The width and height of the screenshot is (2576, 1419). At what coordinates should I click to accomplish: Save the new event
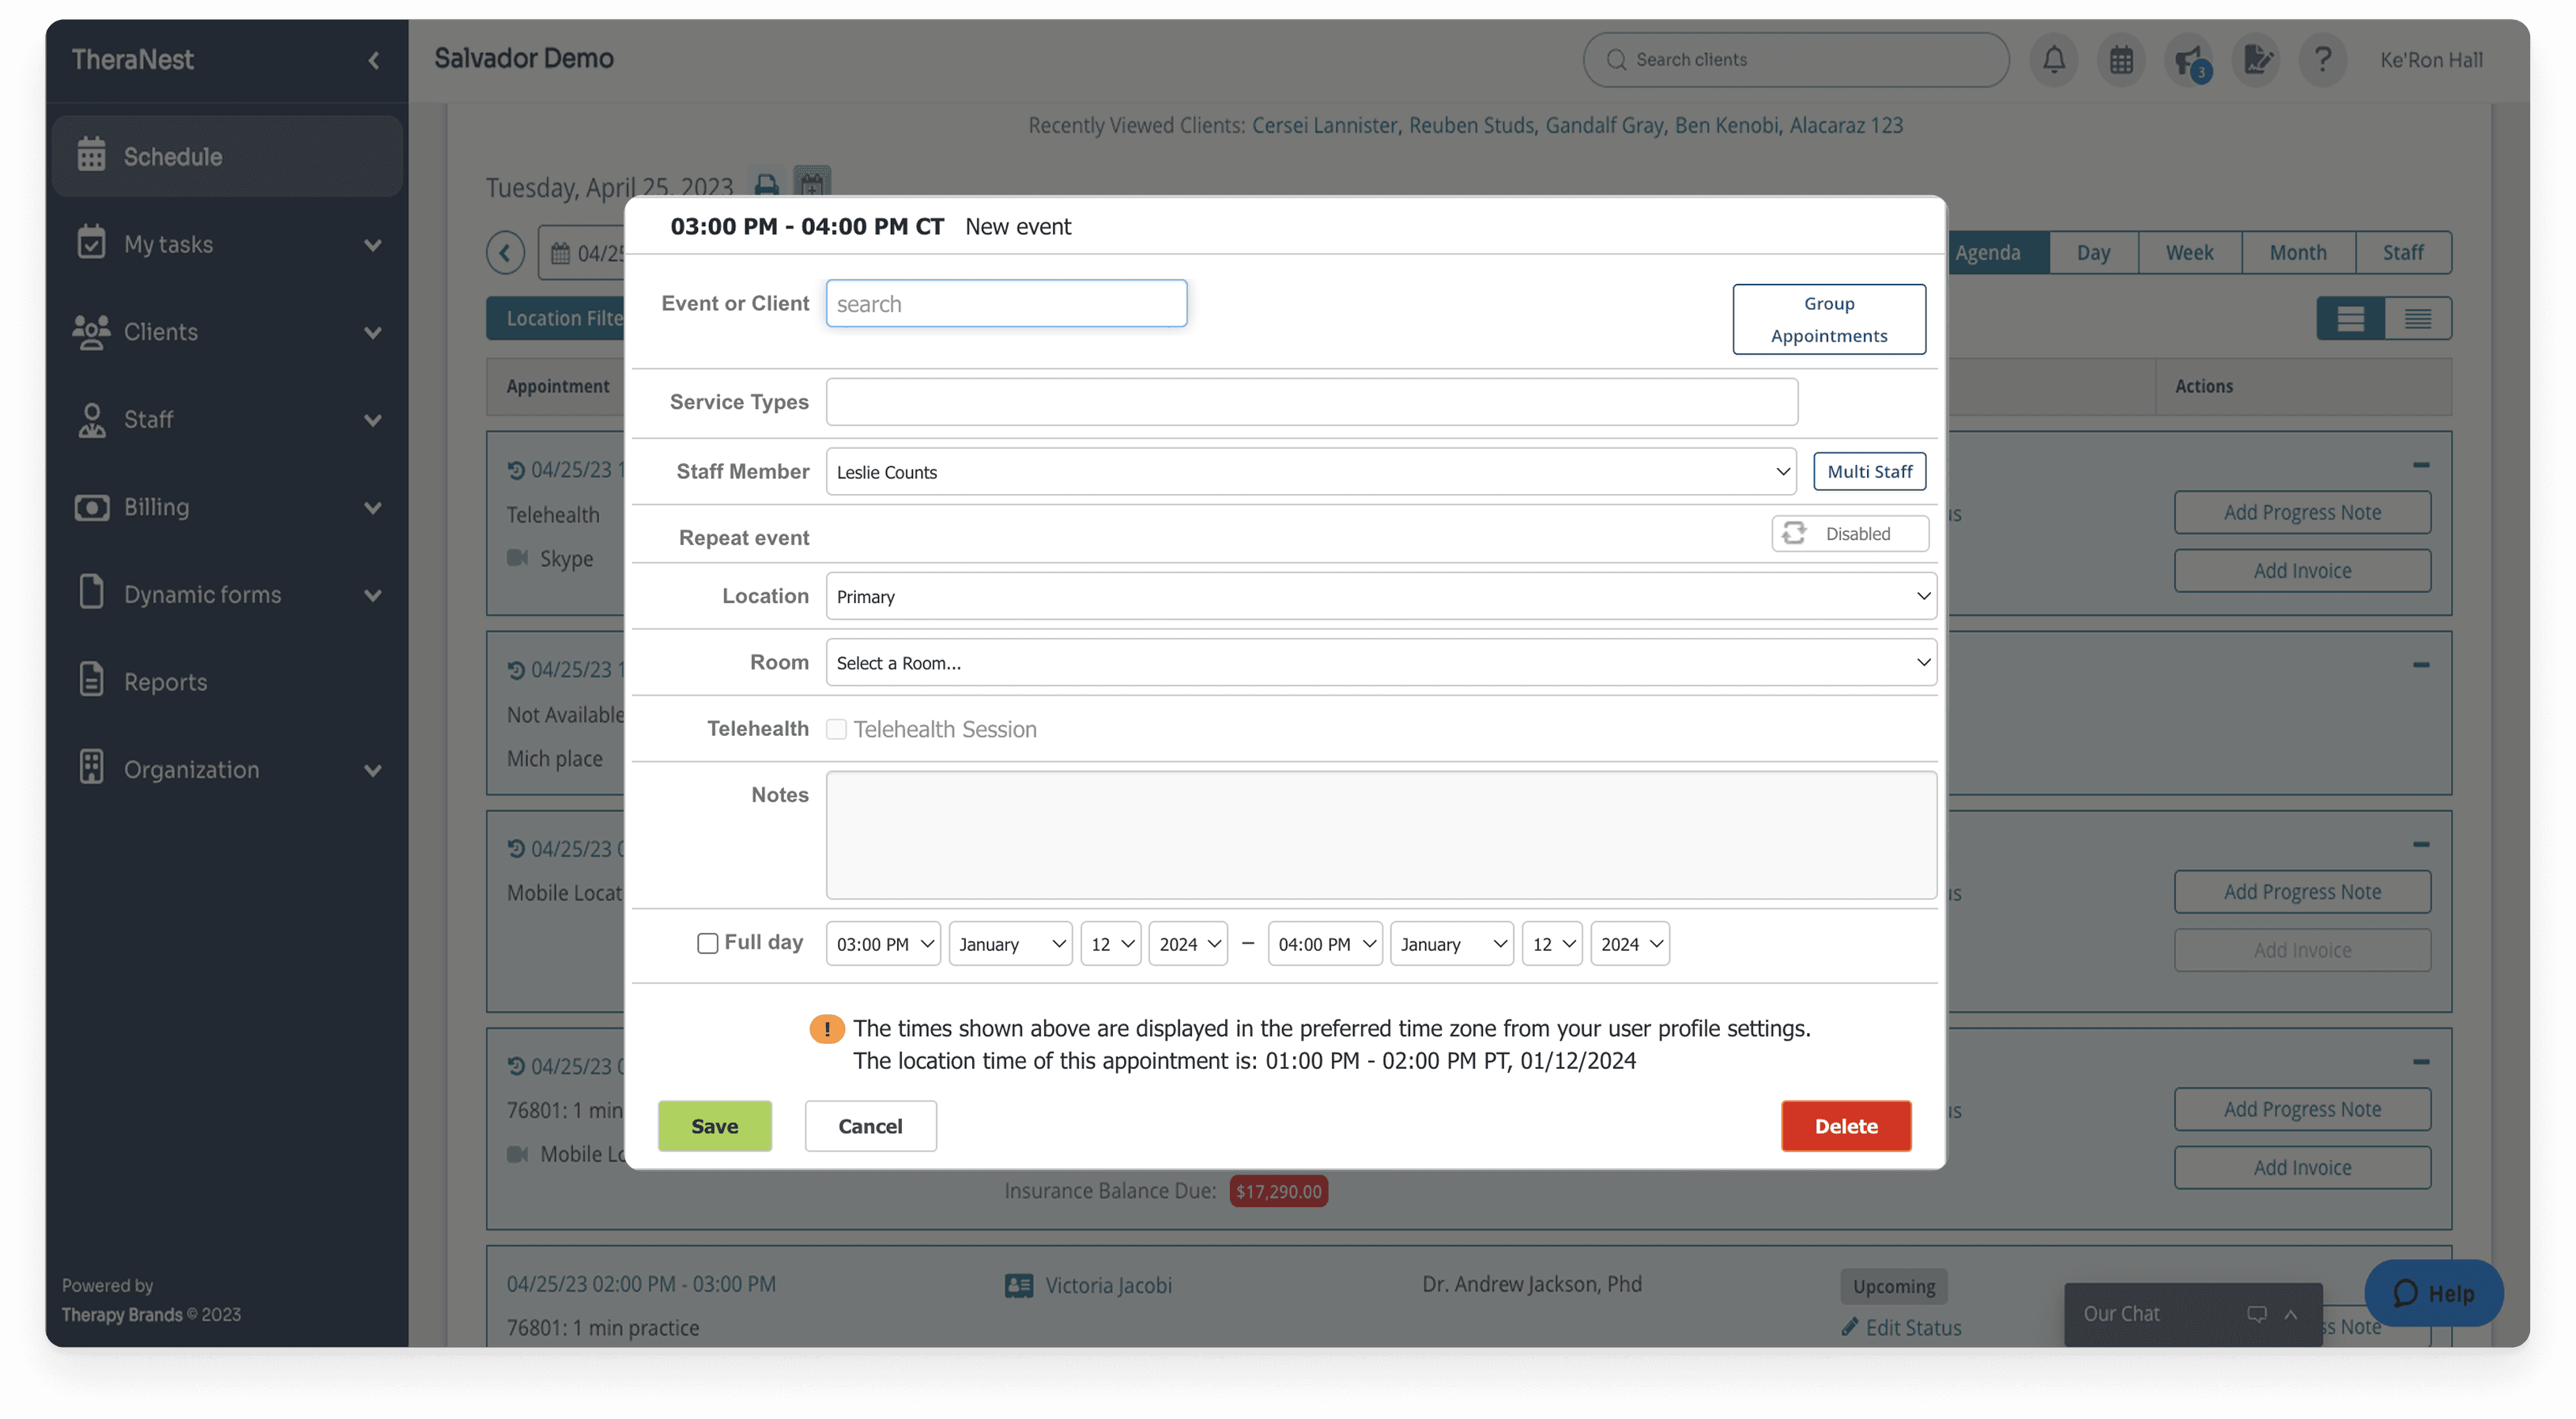click(714, 1125)
